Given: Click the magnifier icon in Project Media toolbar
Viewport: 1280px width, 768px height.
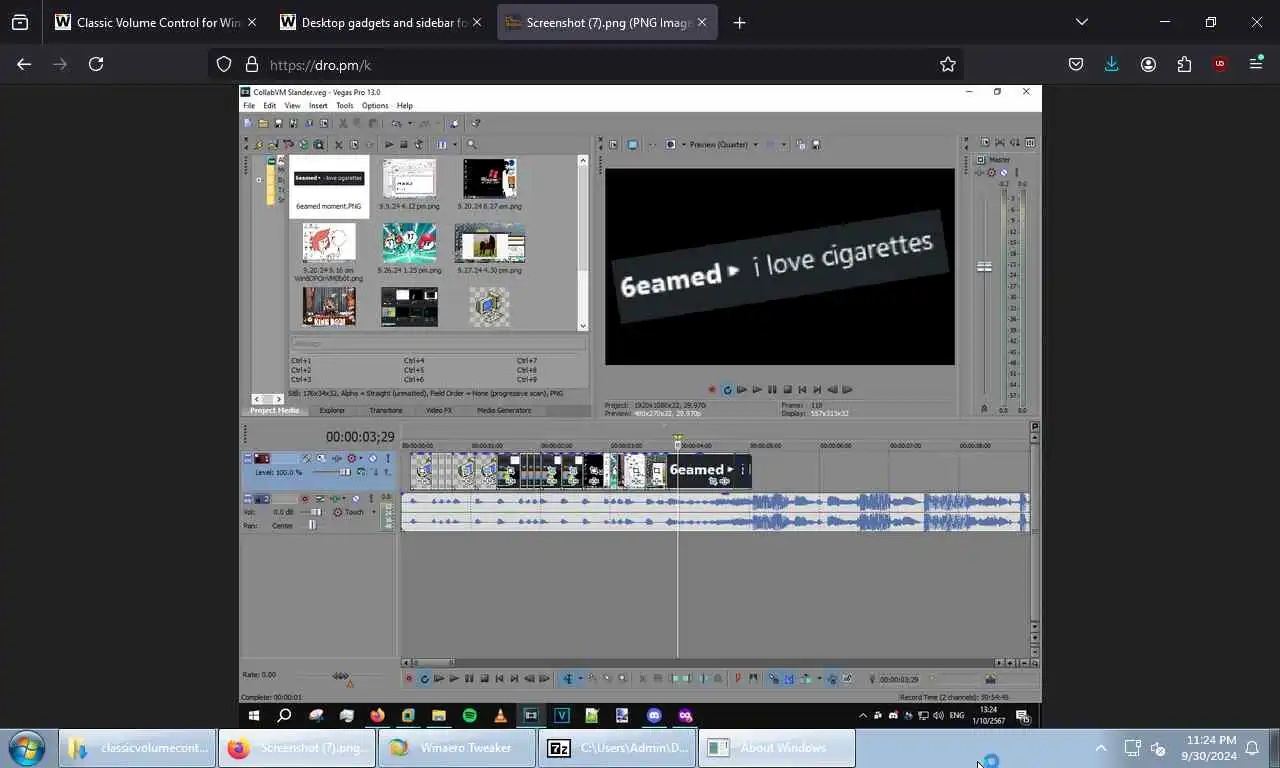Looking at the screenshot, I should [472, 144].
